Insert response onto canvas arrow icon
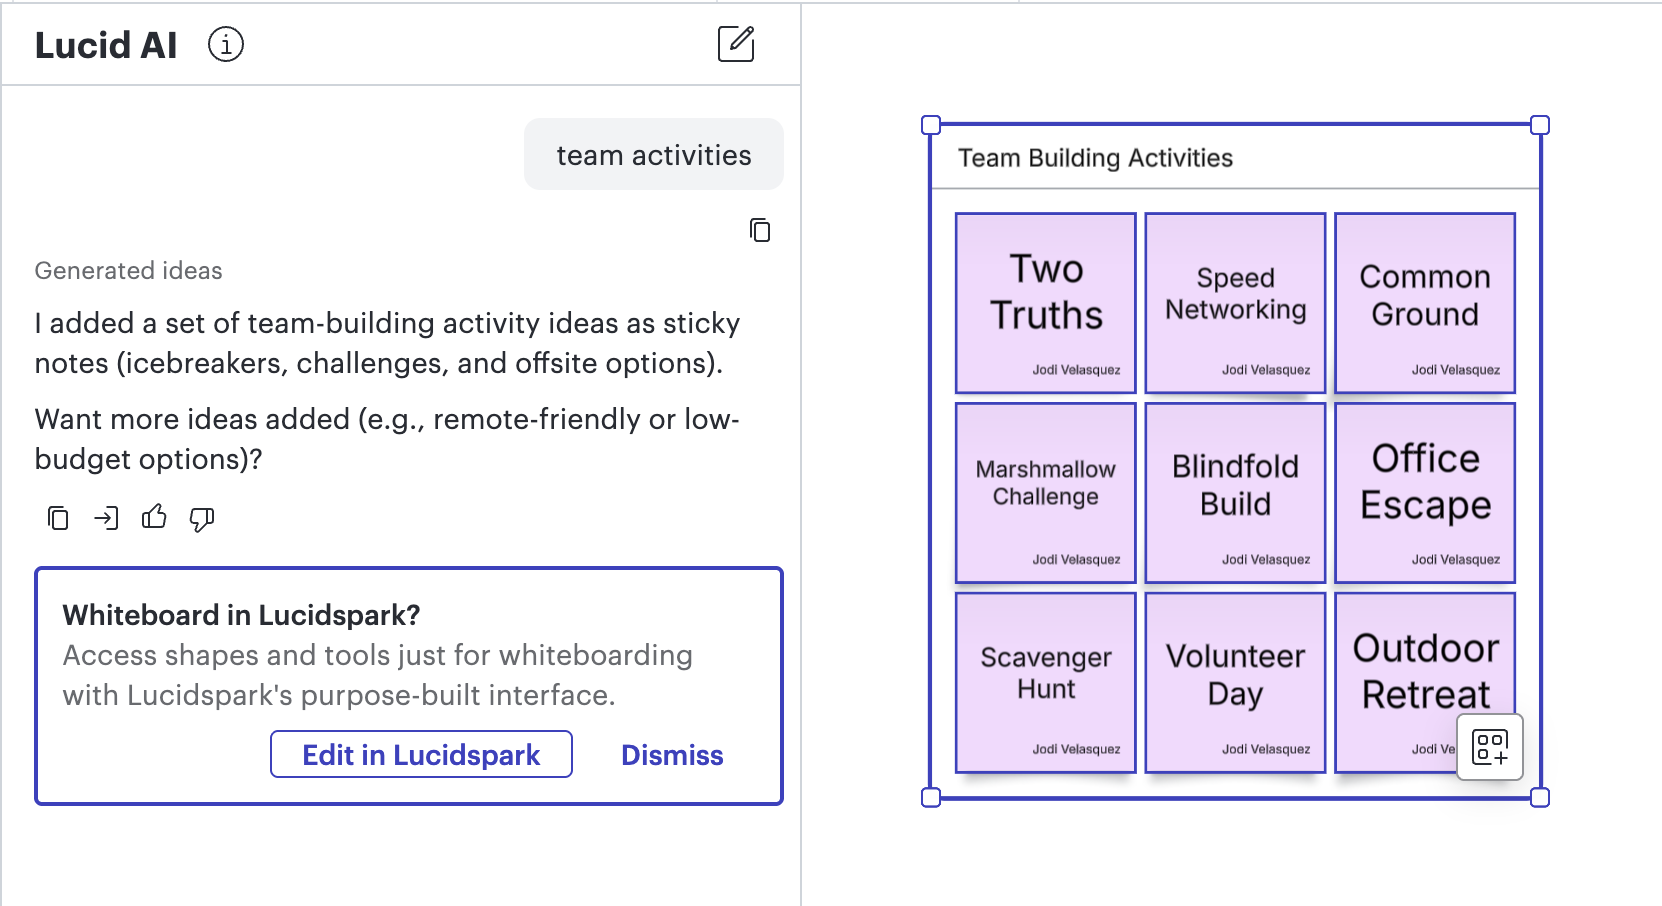 [x=106, y=518]
